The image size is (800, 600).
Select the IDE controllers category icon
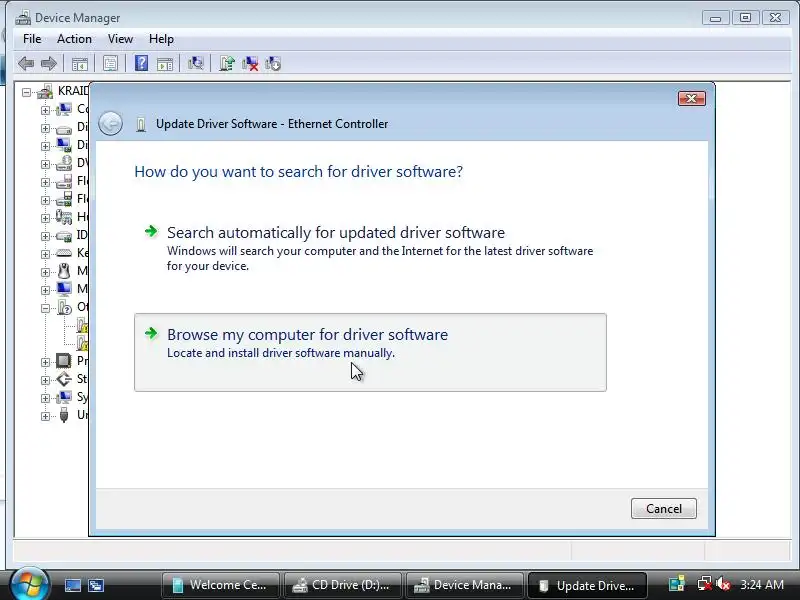click(x=64, y=236)
